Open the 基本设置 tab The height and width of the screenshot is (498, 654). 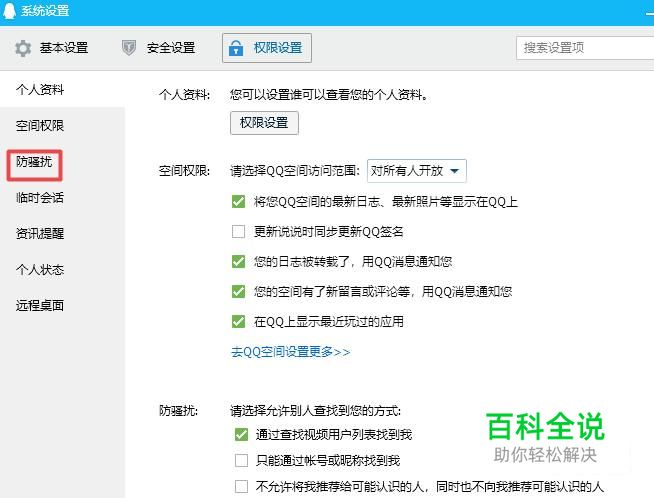tap(51, 48)
